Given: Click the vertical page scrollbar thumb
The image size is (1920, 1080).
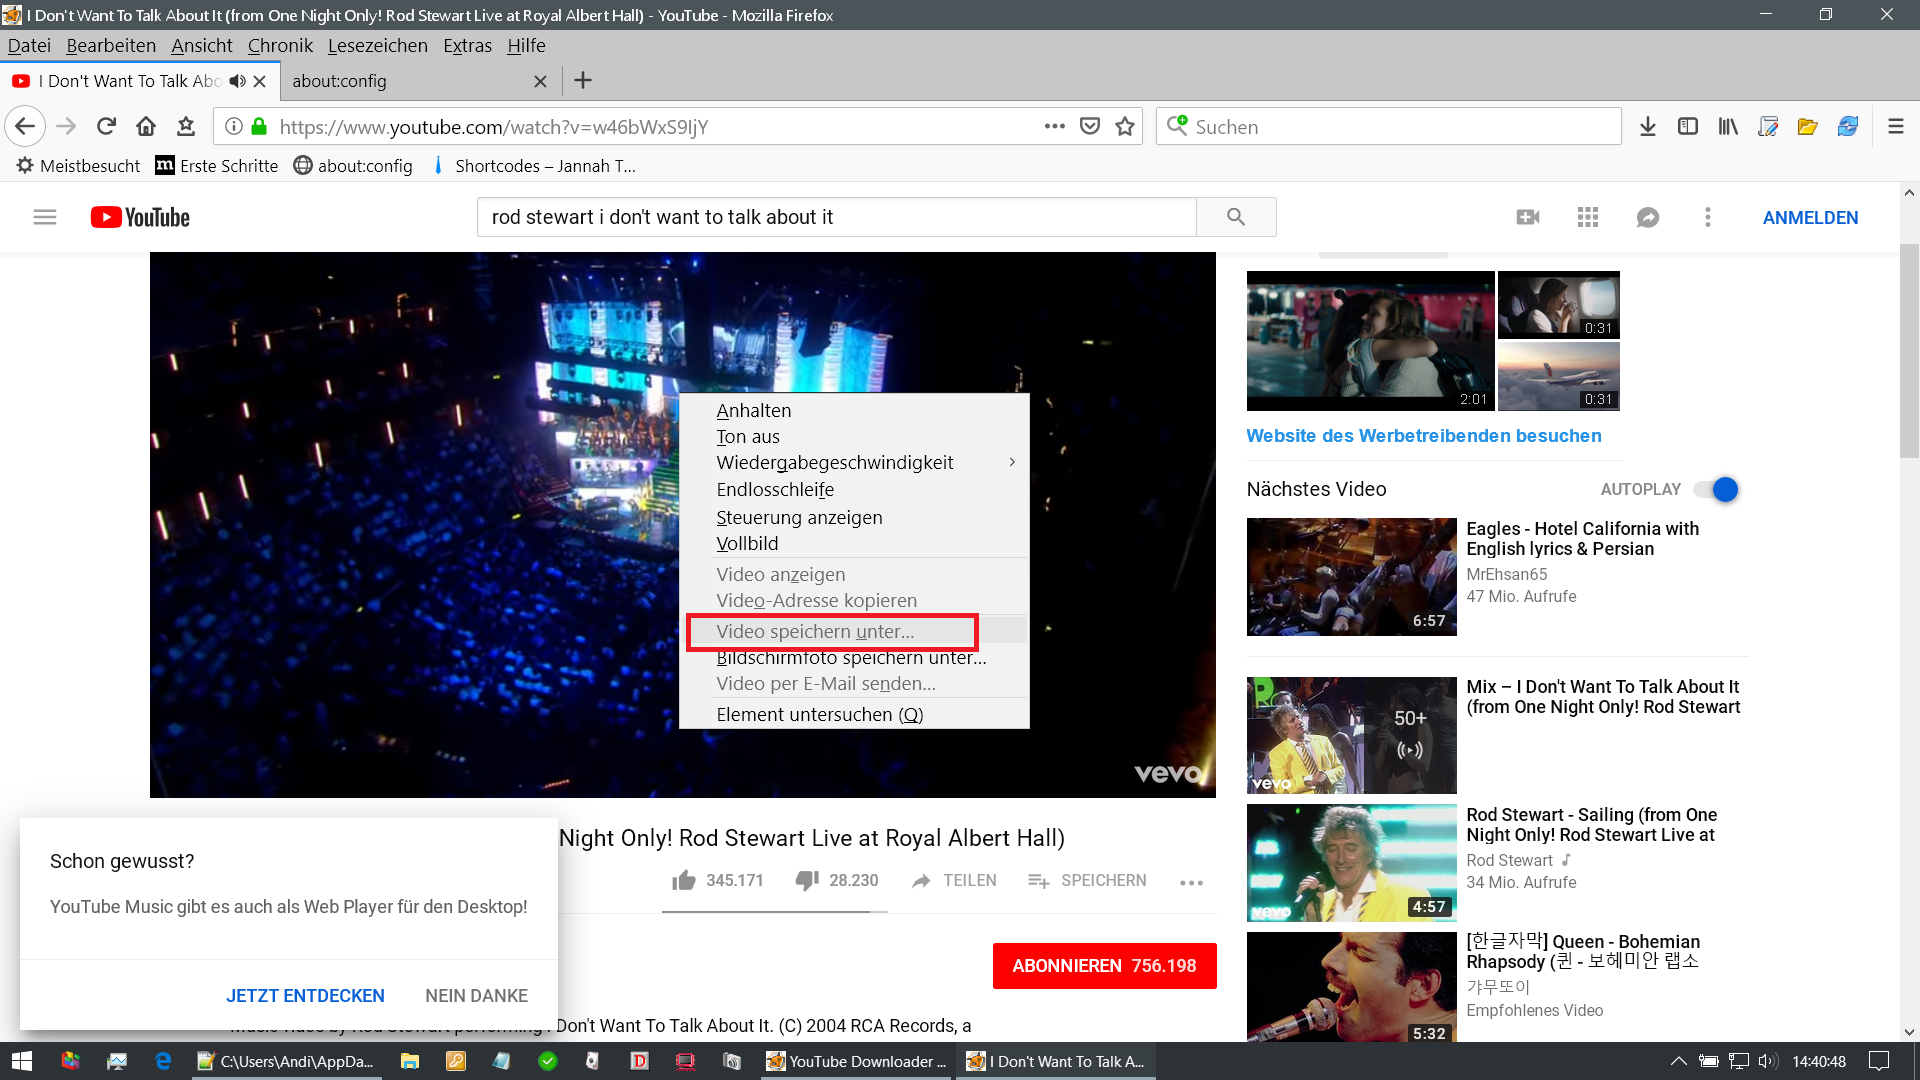Looking at the screenshot, I should click(x=1909, y=350).
